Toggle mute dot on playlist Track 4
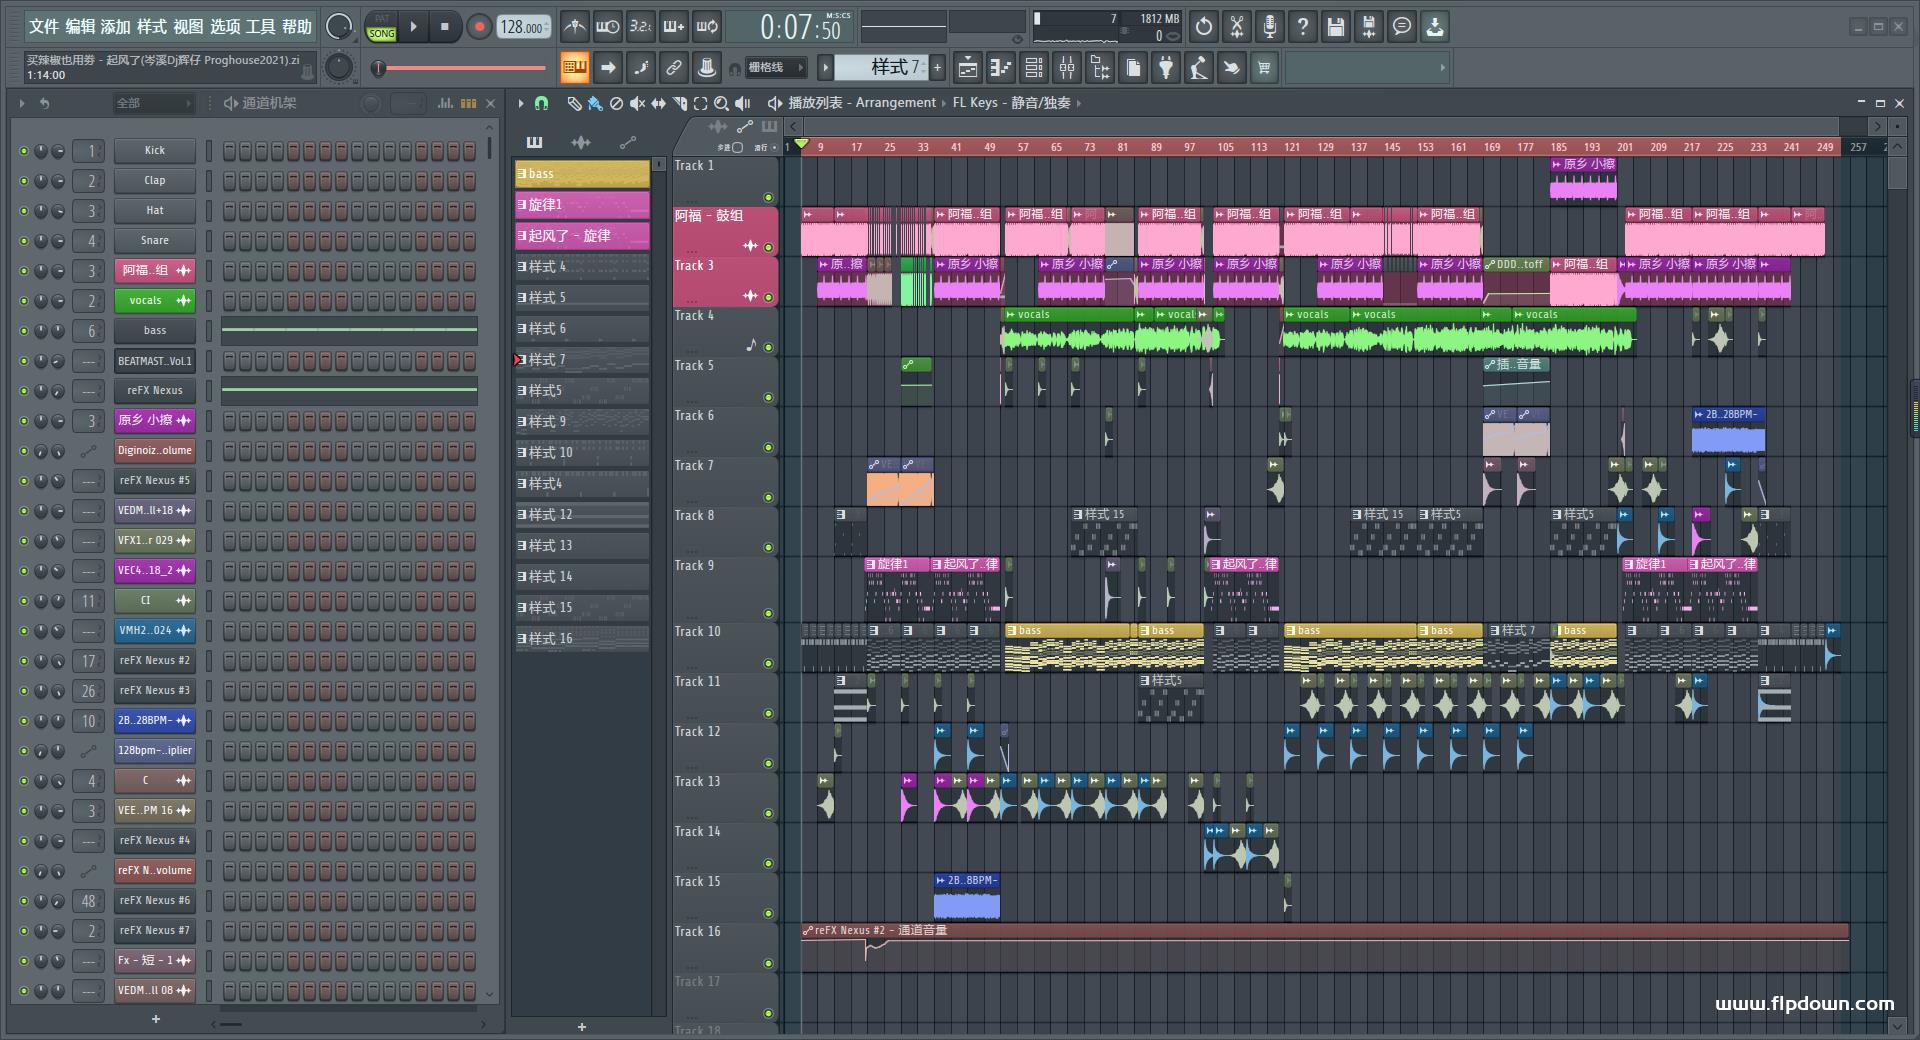Image resolution: width=1920 pixels, height=1040 pixels. [769, 347]
